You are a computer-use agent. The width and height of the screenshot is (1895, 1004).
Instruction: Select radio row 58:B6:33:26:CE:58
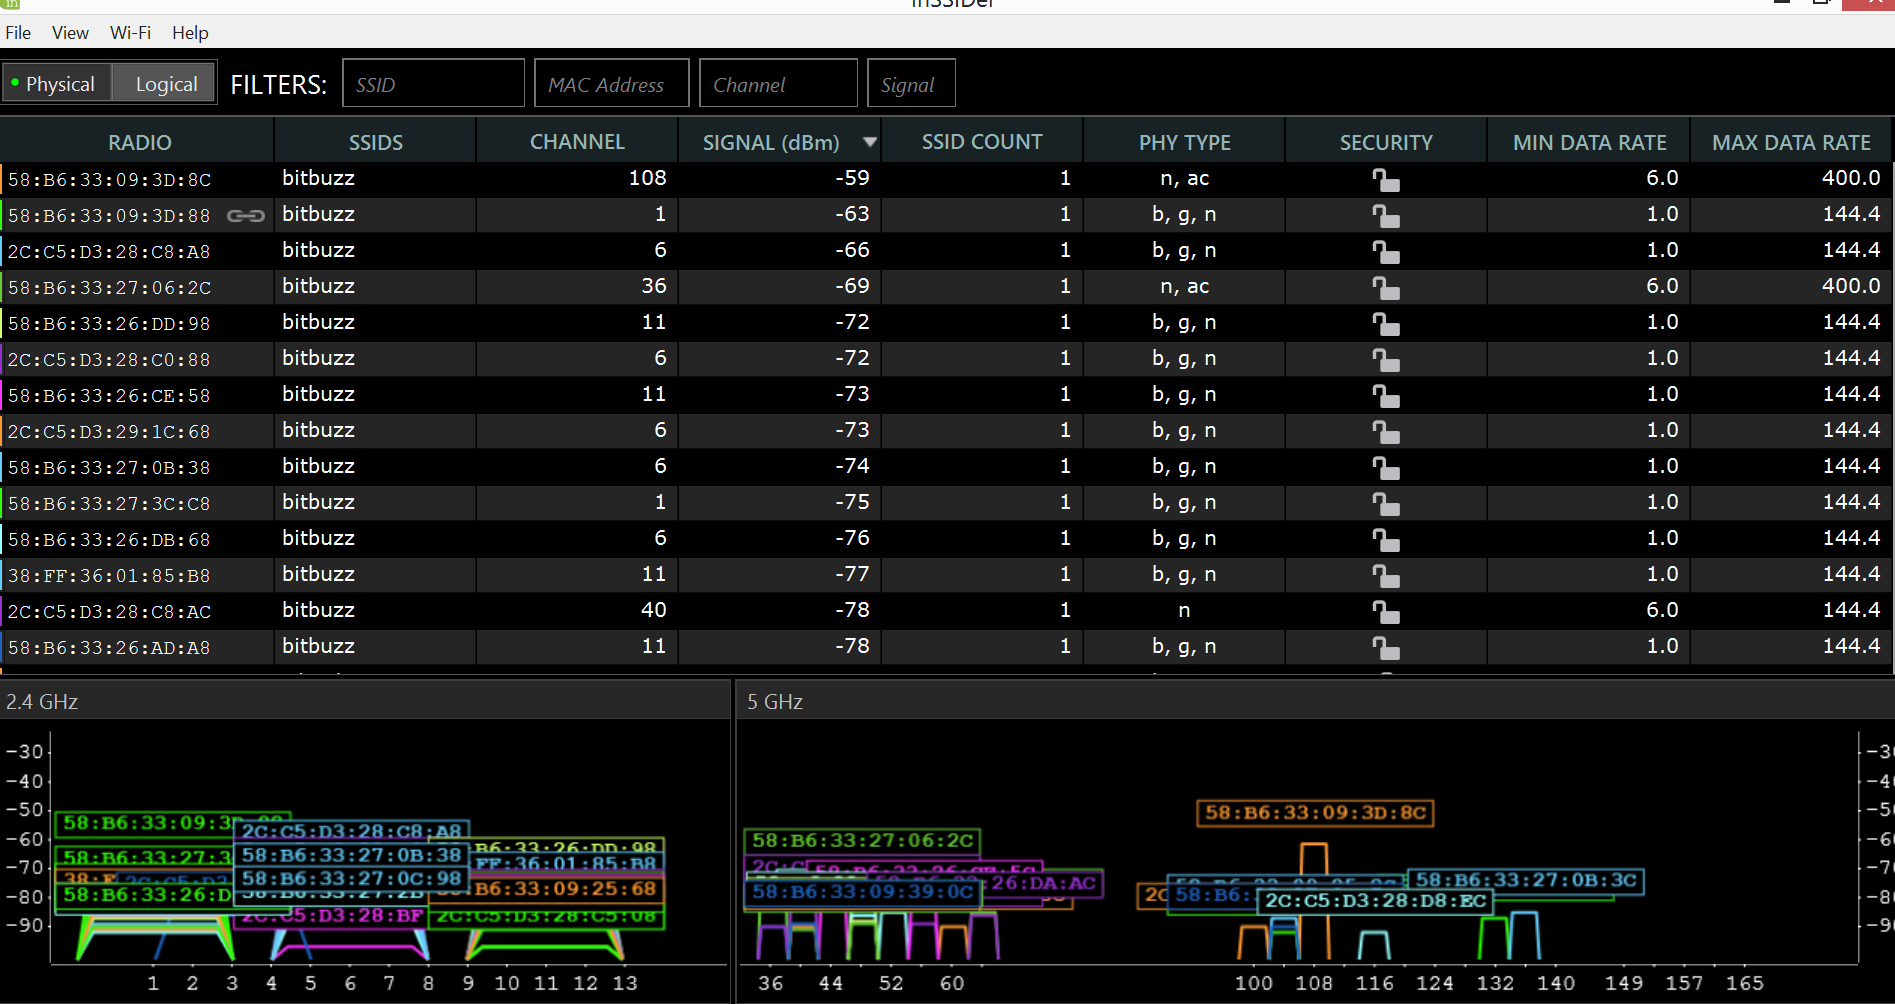click(946, 395)
